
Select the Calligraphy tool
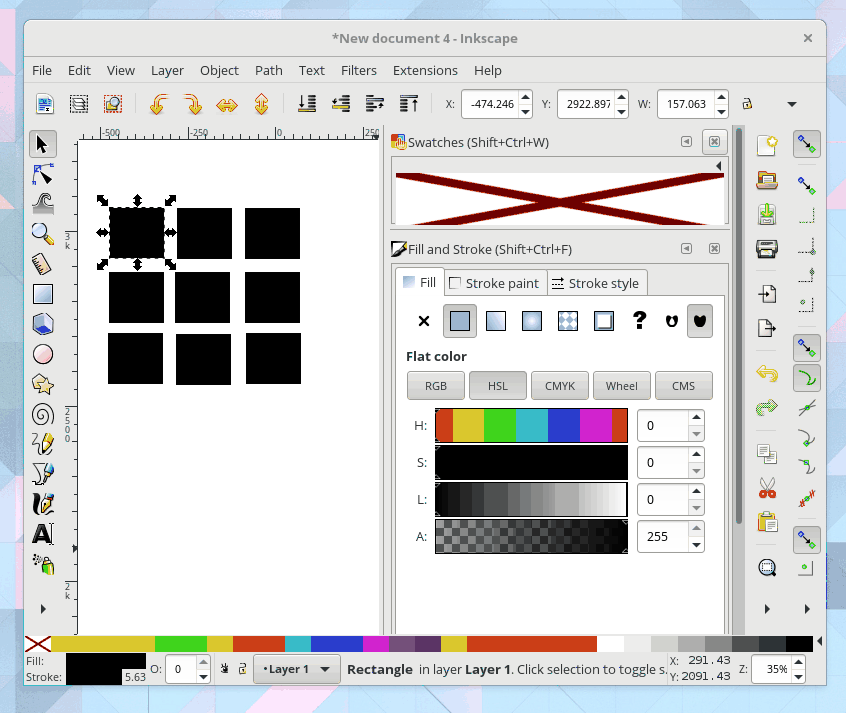pyautogui.click(x=42, y=504)
